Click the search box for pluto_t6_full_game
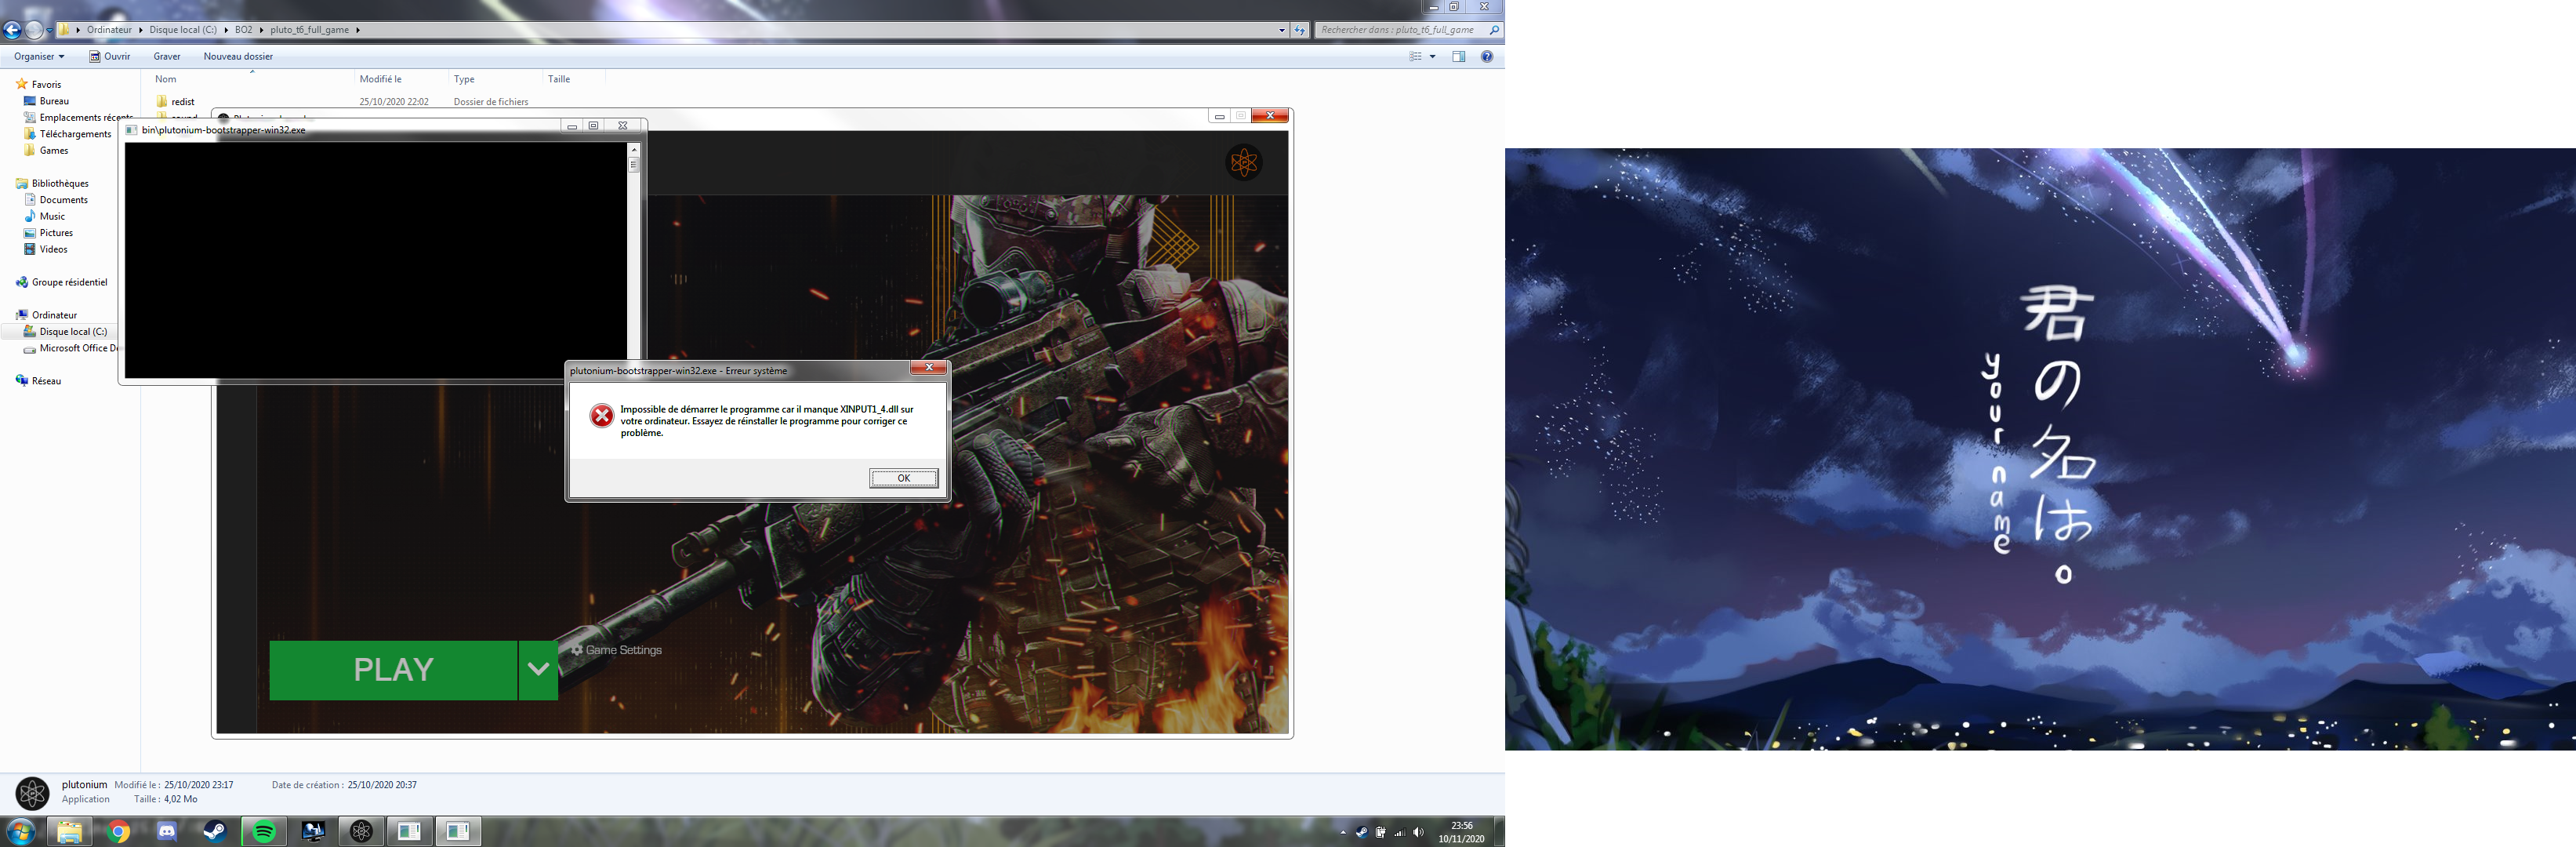Viewport: 2576px width, 847px height. tap(1400, 30)
